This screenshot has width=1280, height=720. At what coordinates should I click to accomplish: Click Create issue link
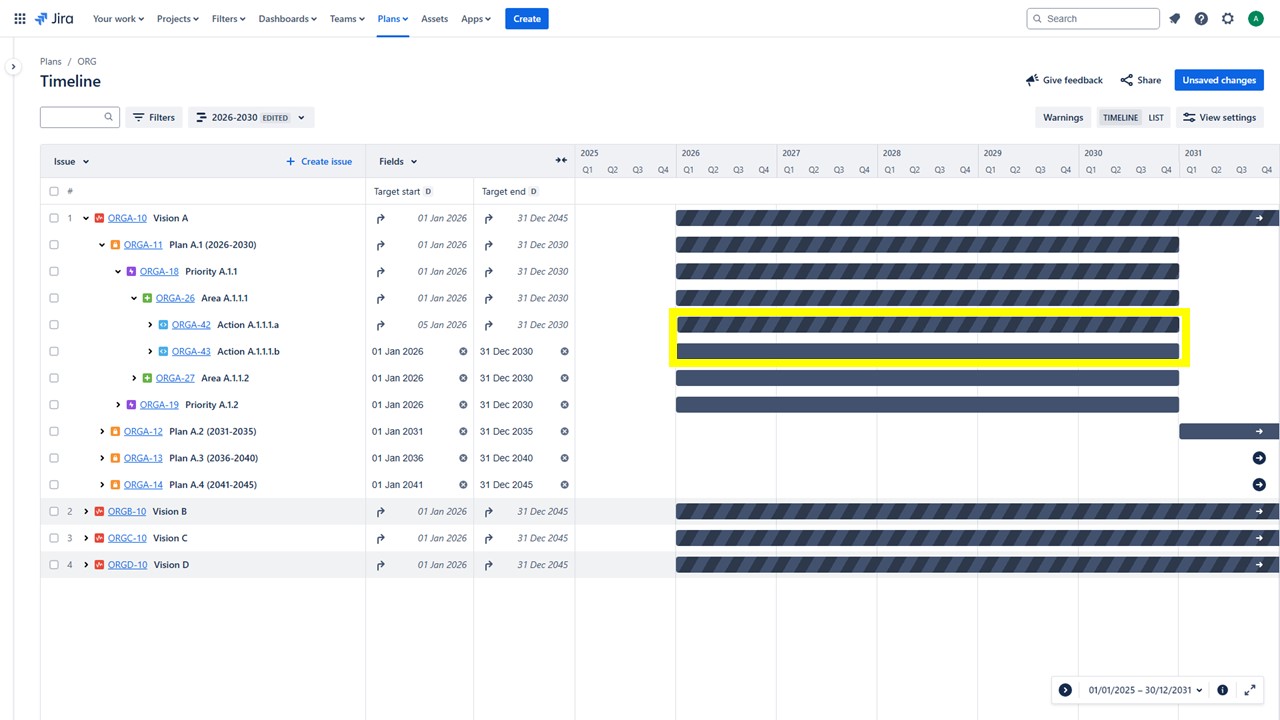(319, 161)
